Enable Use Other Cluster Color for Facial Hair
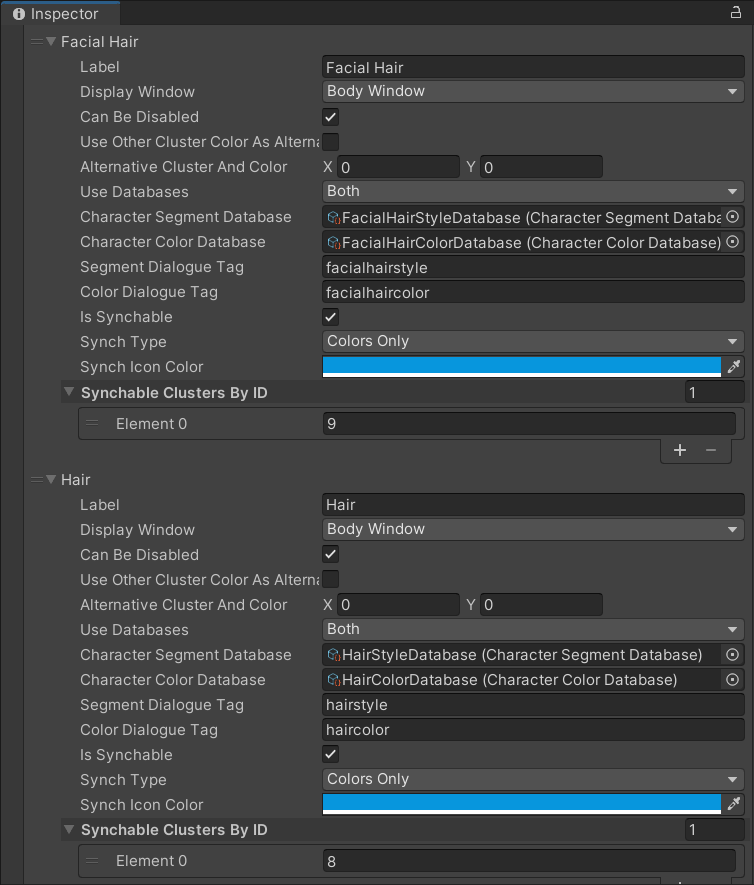The width and height of the screenshot is (754, 885). (x=331, y=142)
